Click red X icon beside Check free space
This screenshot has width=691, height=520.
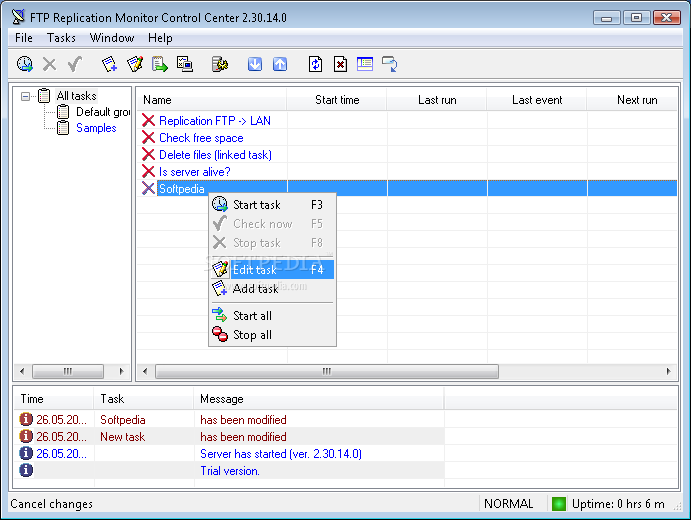click(x=149, y=137)
